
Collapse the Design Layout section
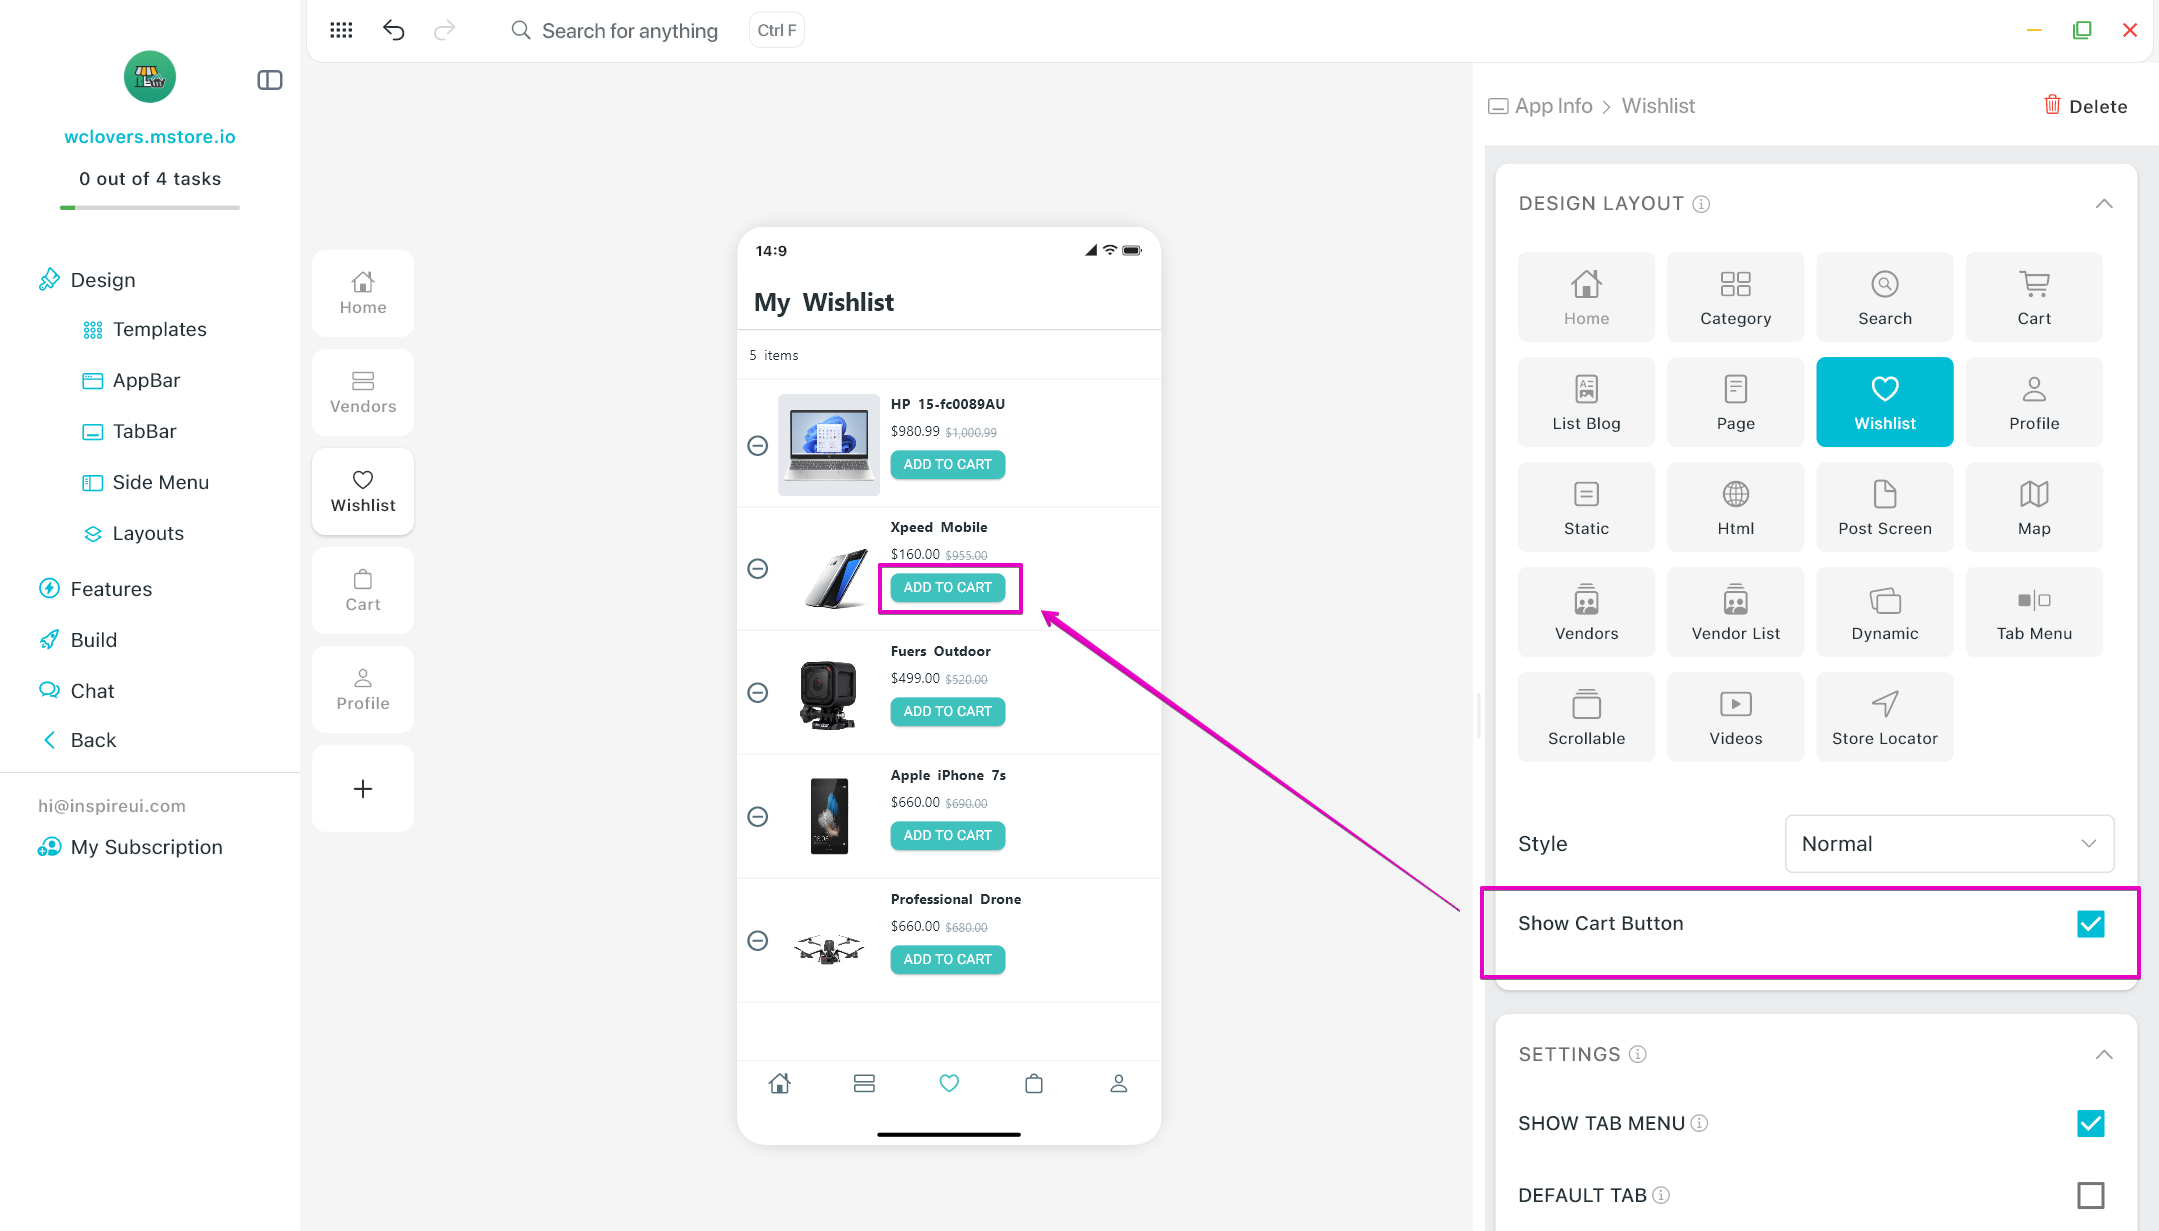(2104, 204)
